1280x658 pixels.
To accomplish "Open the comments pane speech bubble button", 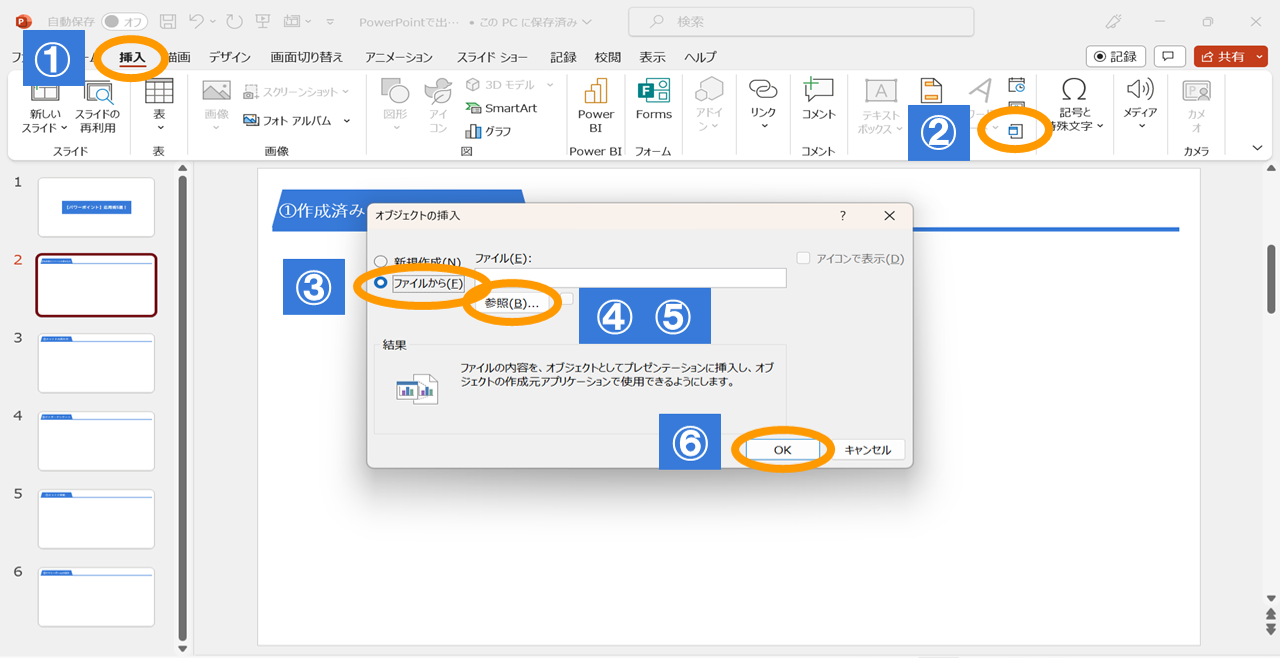I will (1170, 57).
